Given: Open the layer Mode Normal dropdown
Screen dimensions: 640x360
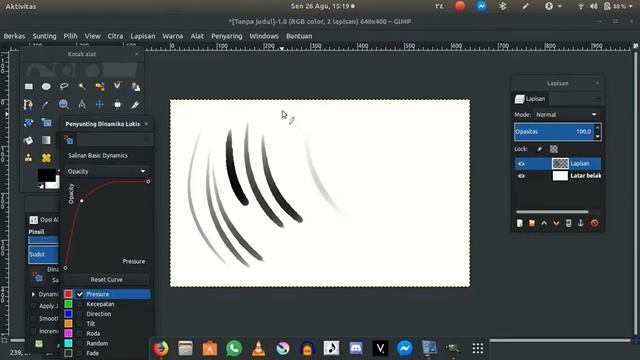Looking at the screenshot, I should click(x=567, y=115).
